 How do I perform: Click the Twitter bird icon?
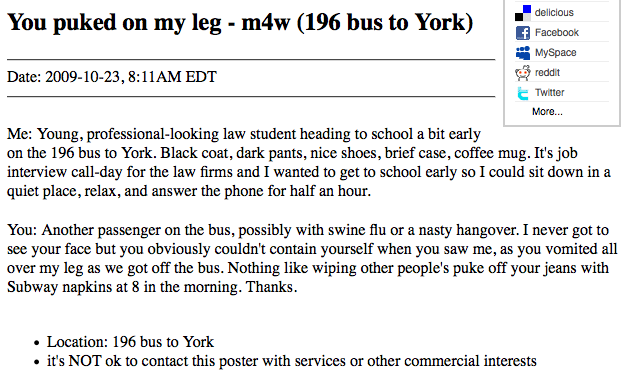[x=523, y=93]
